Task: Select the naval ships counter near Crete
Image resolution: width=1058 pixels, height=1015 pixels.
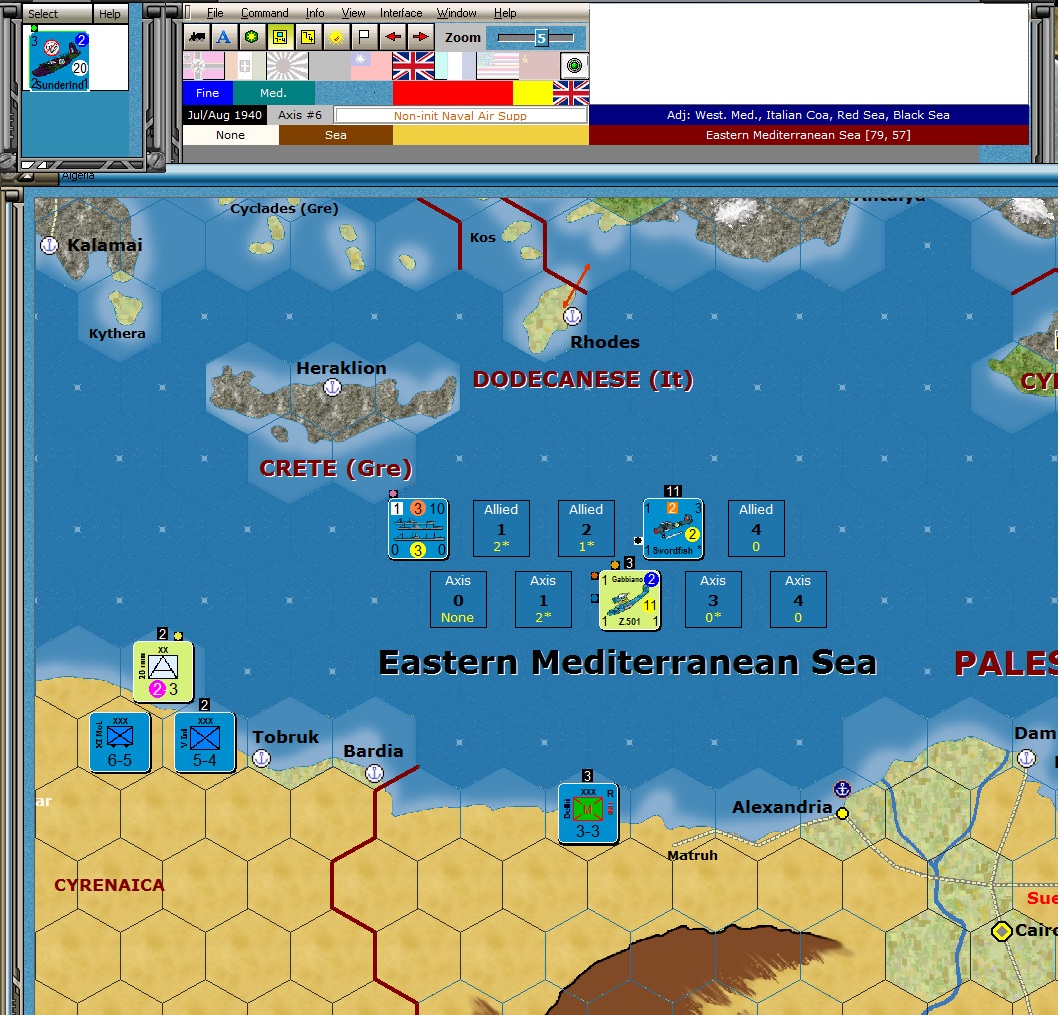Action: pyautogui.click(x=418, y=529)
